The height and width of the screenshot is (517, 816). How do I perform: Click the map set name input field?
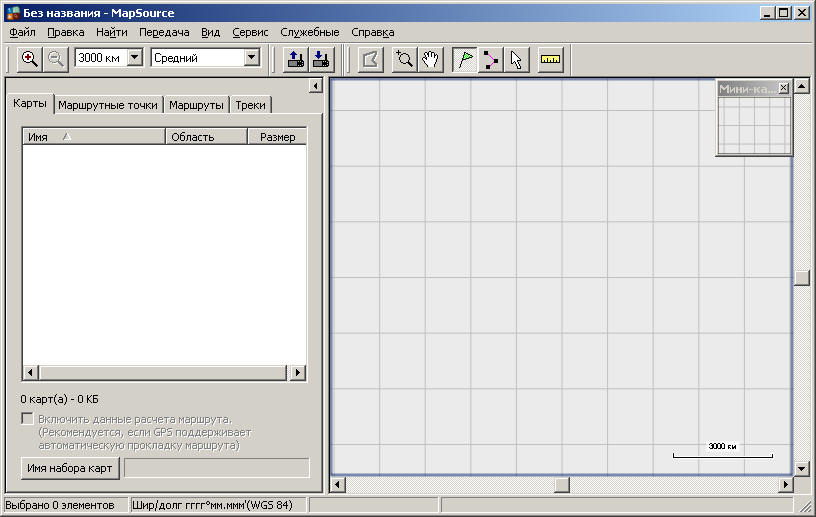216,468
